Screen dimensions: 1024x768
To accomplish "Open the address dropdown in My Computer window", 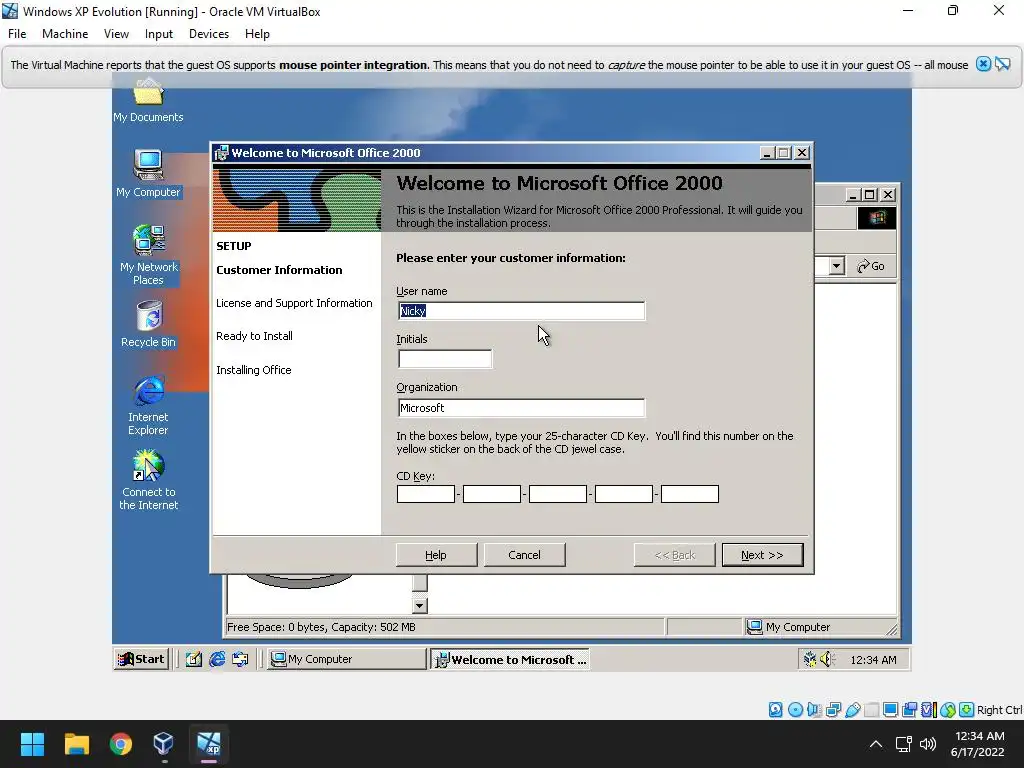I will (837, 266).
